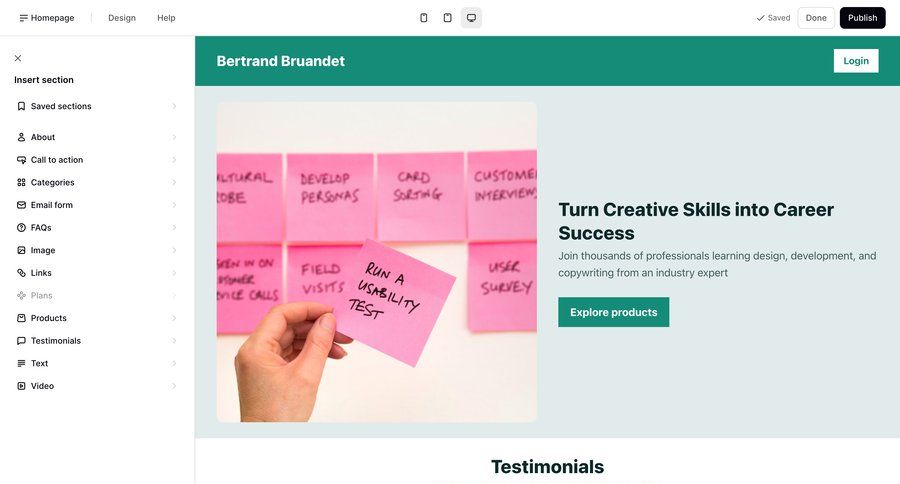Click the Links chain icon

pos(21,273)
